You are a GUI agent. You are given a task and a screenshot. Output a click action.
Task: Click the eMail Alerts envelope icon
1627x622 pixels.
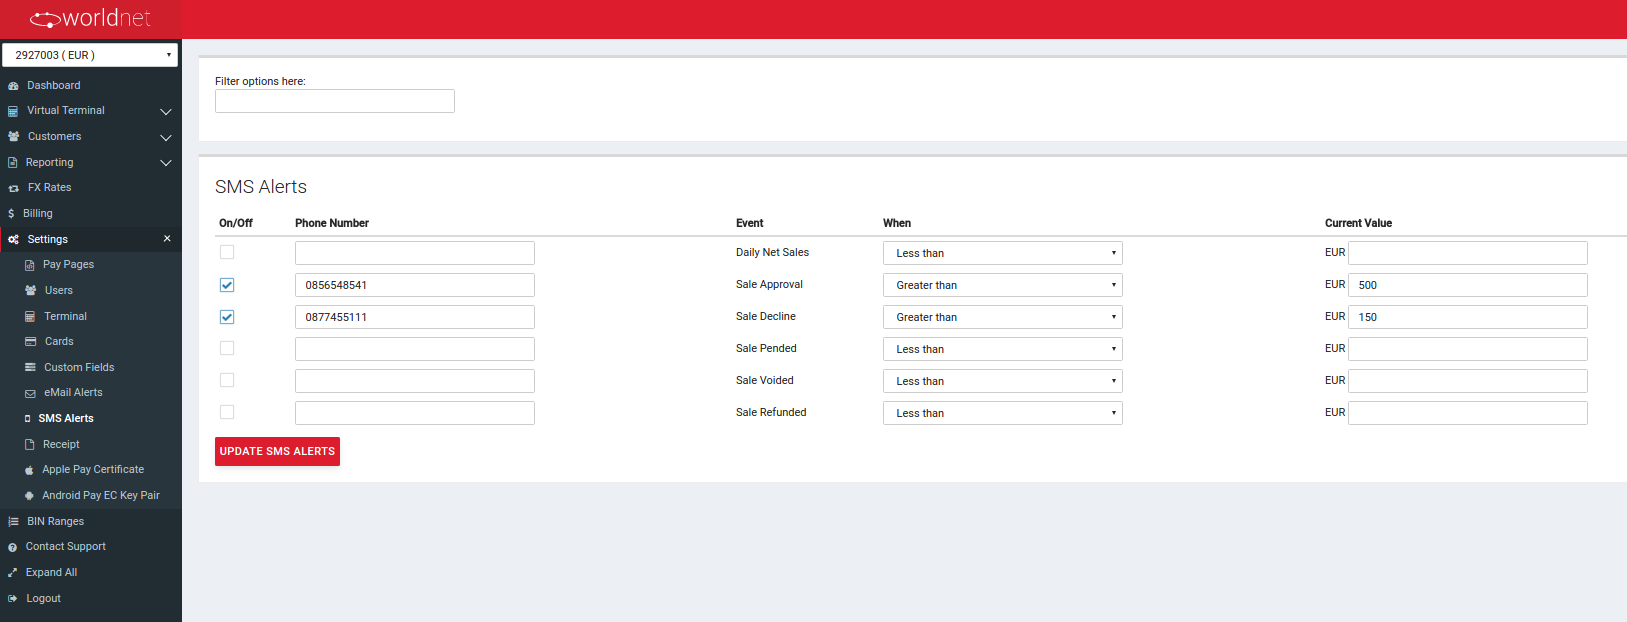point(30,393)
